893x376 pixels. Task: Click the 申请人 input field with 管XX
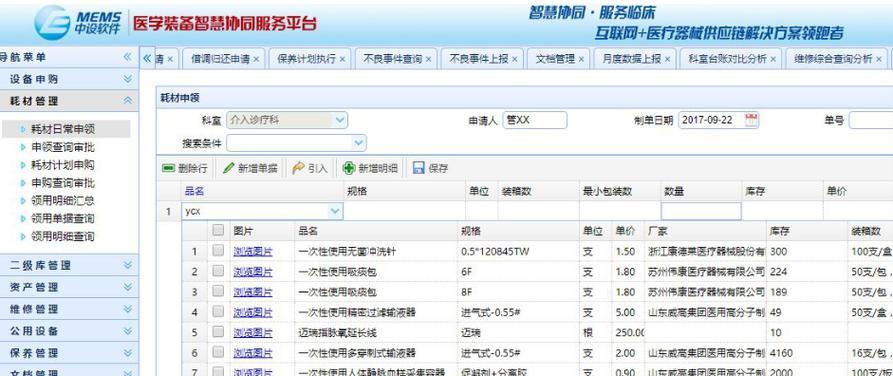point(535,120)
